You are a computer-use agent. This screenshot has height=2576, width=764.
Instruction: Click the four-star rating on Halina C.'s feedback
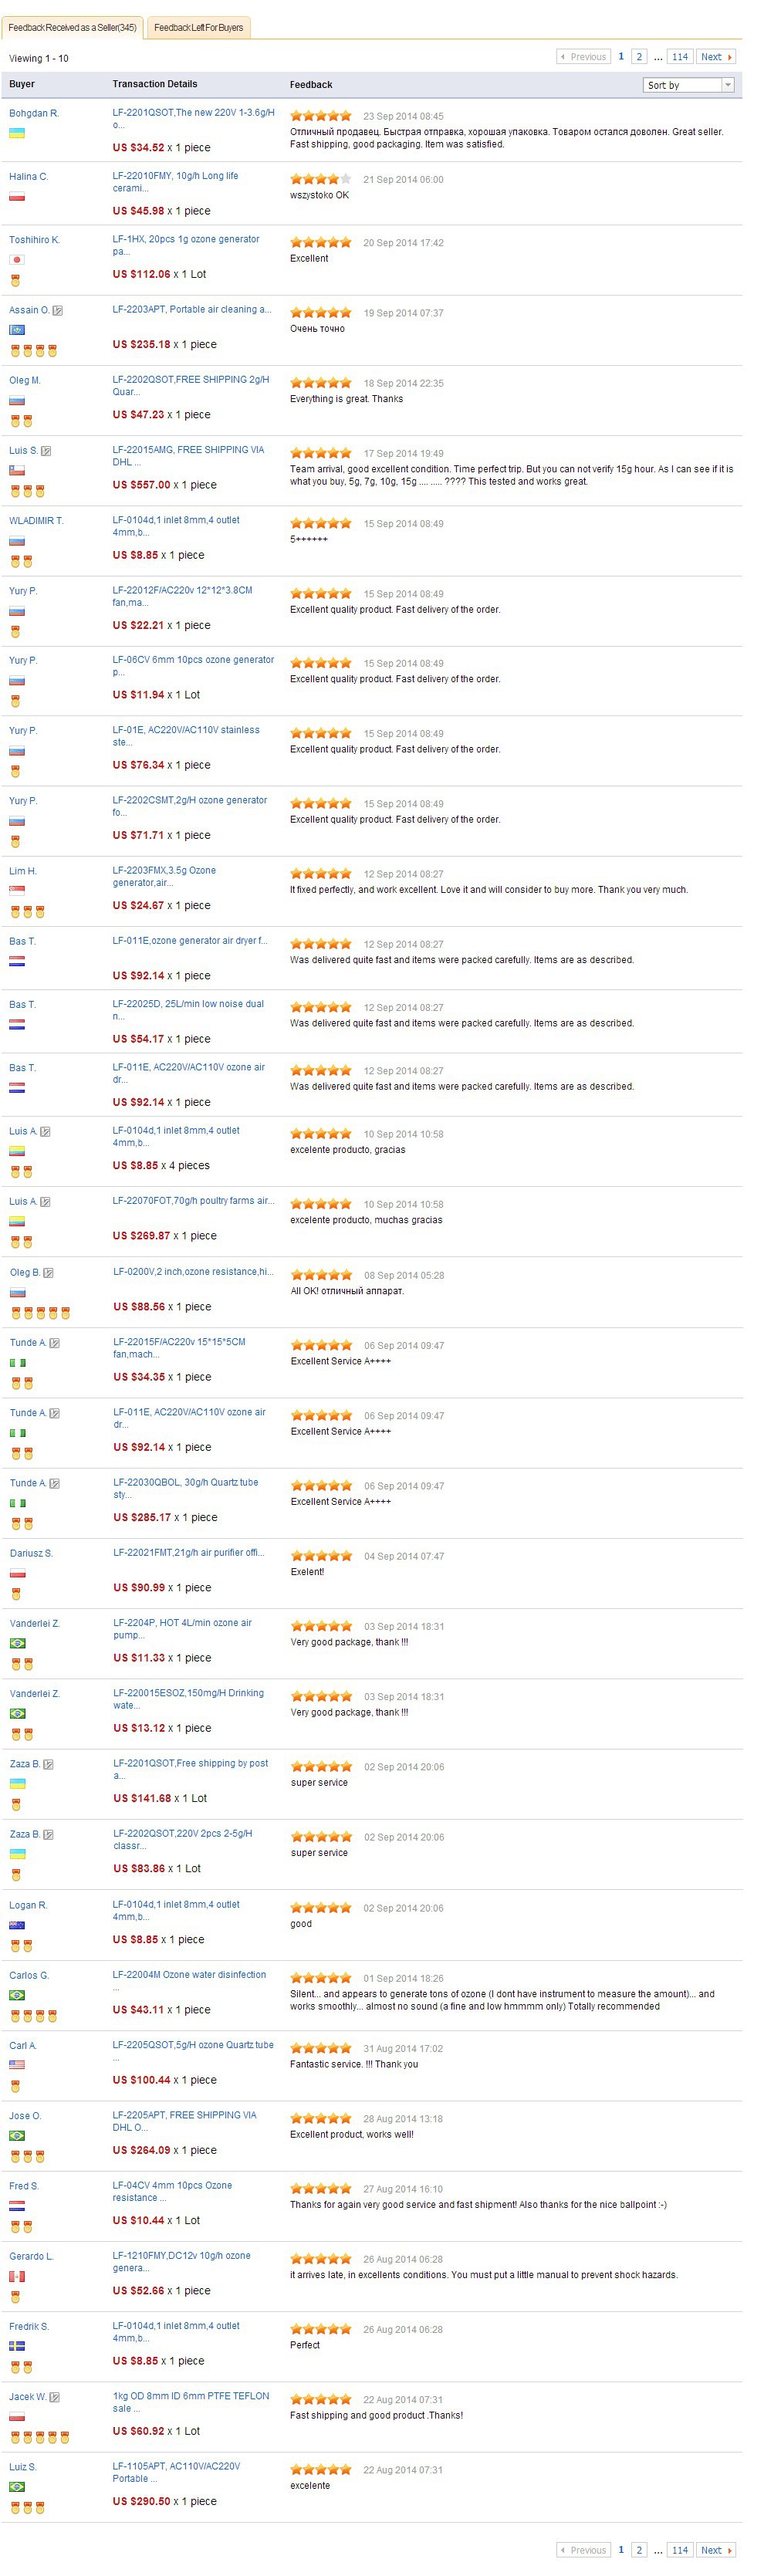coord(320,179)
